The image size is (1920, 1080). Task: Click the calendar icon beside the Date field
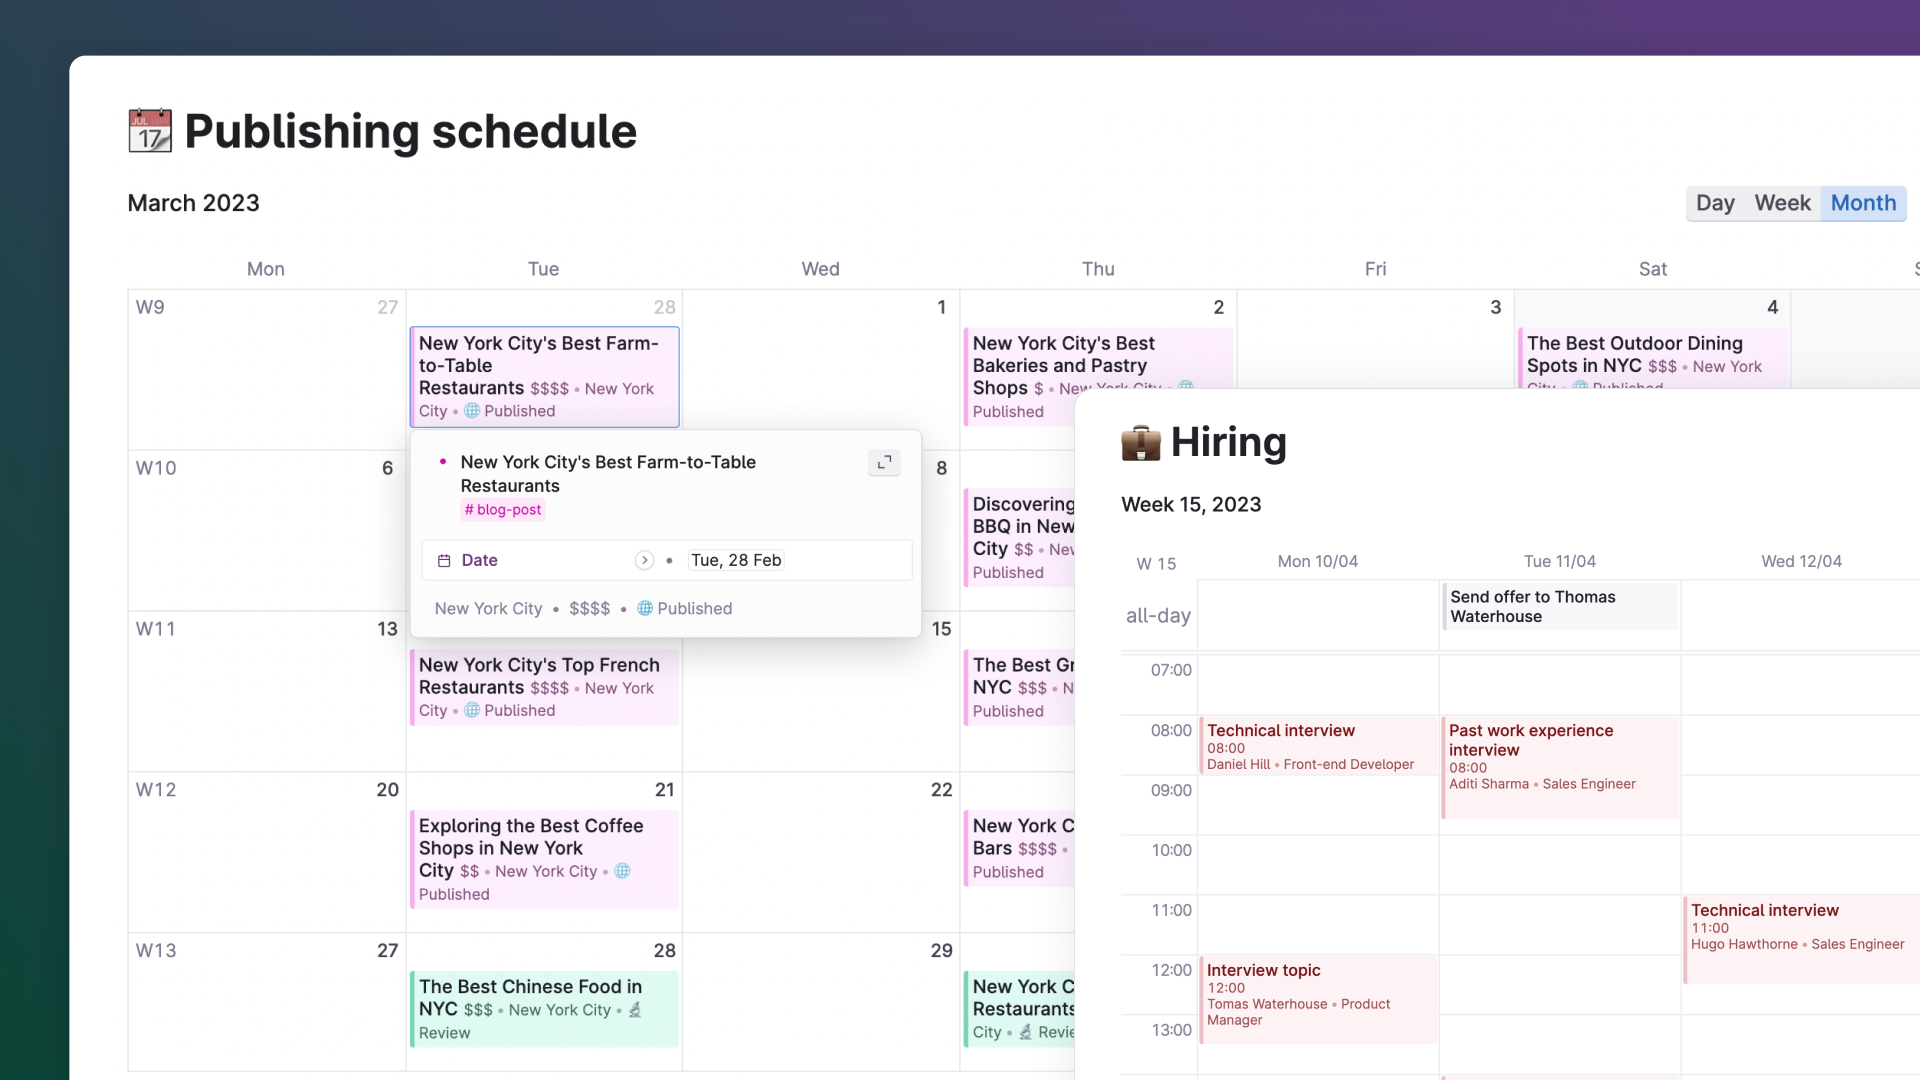[x=444, y=560]
